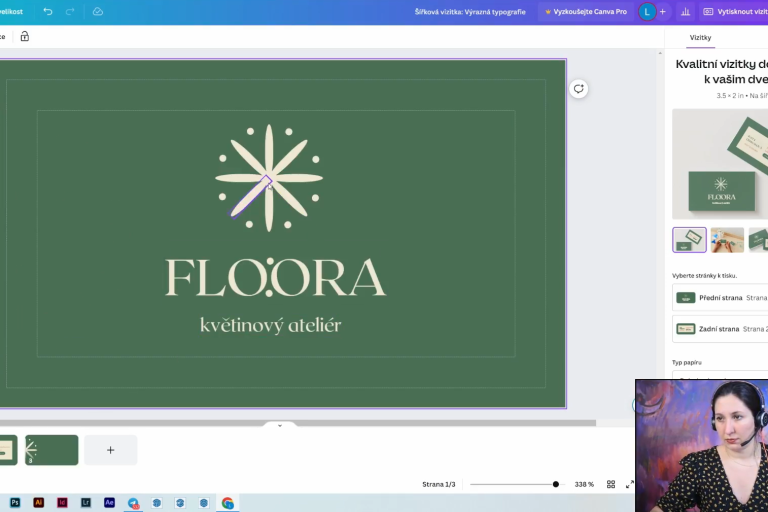Image resolution: width=768 pixels, height=512 pixels.
Task: Select Přední strana page for printing
Action: [x=720, y=297]
